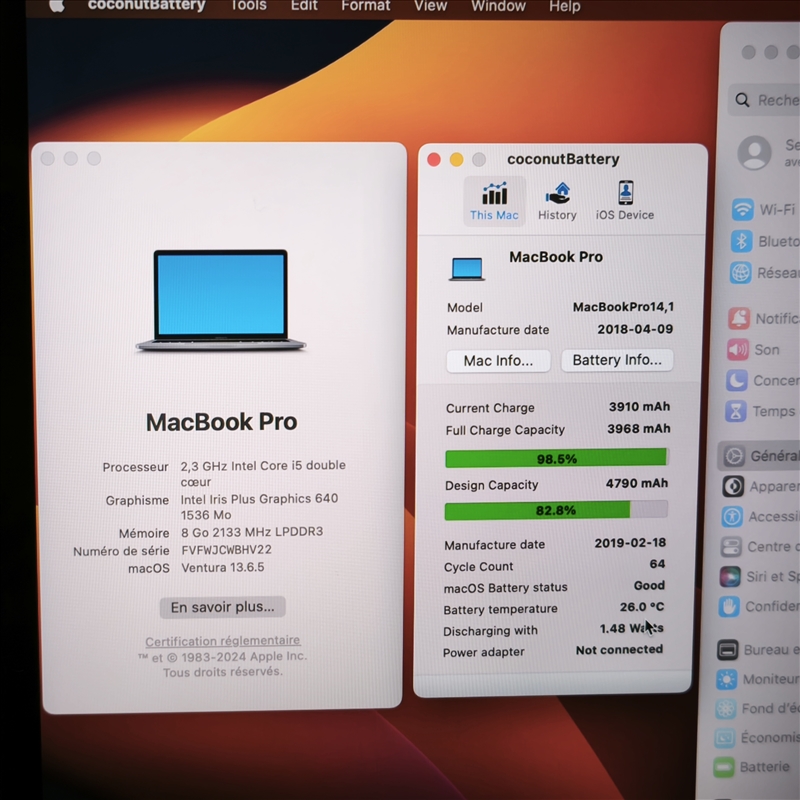Screen dimensions: 800x800
Task: Open the Format menu
Action: click(366, 6)
